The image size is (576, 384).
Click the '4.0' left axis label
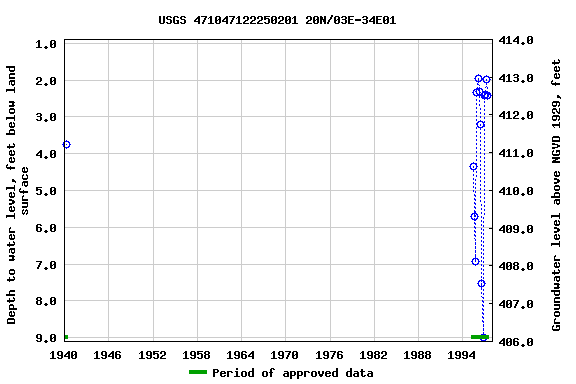pos(46,154)
